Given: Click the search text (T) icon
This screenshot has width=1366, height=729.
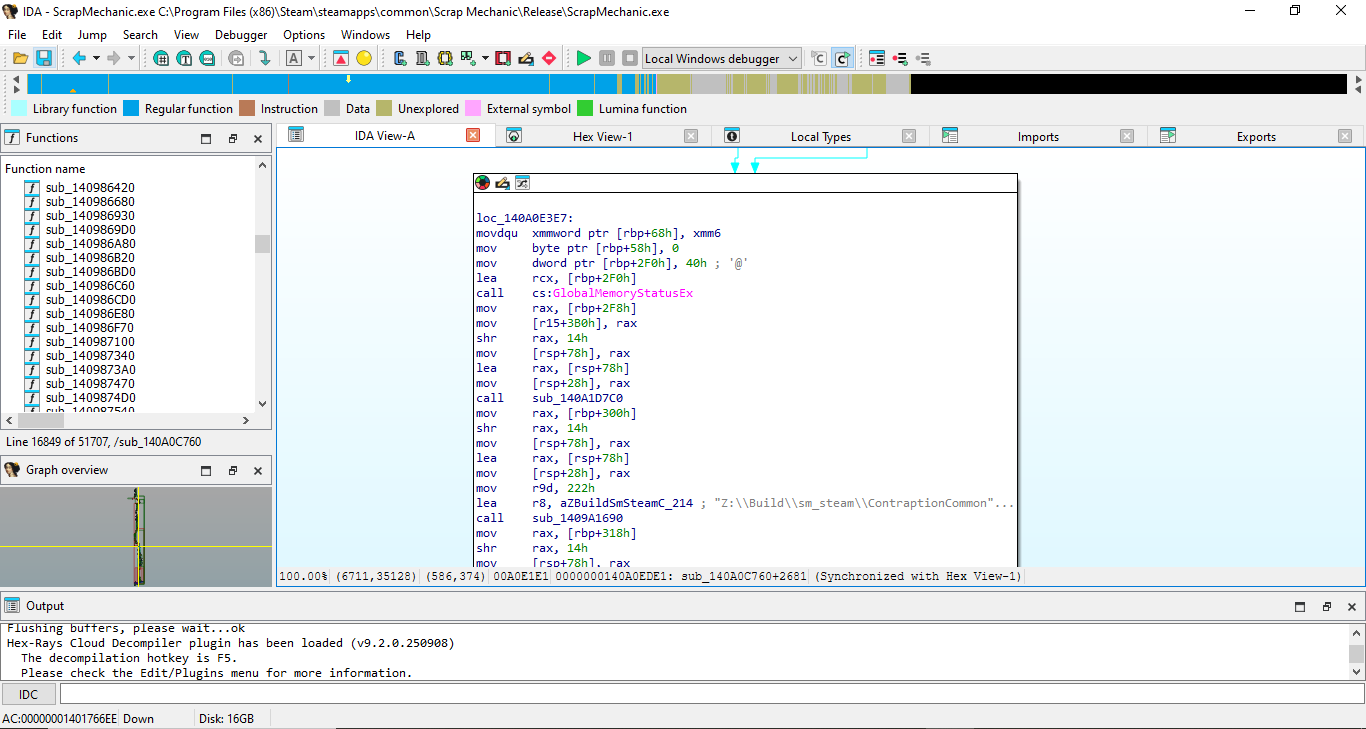Looking at the screenshot, I should pyautogui.click(x=184, y=58).
